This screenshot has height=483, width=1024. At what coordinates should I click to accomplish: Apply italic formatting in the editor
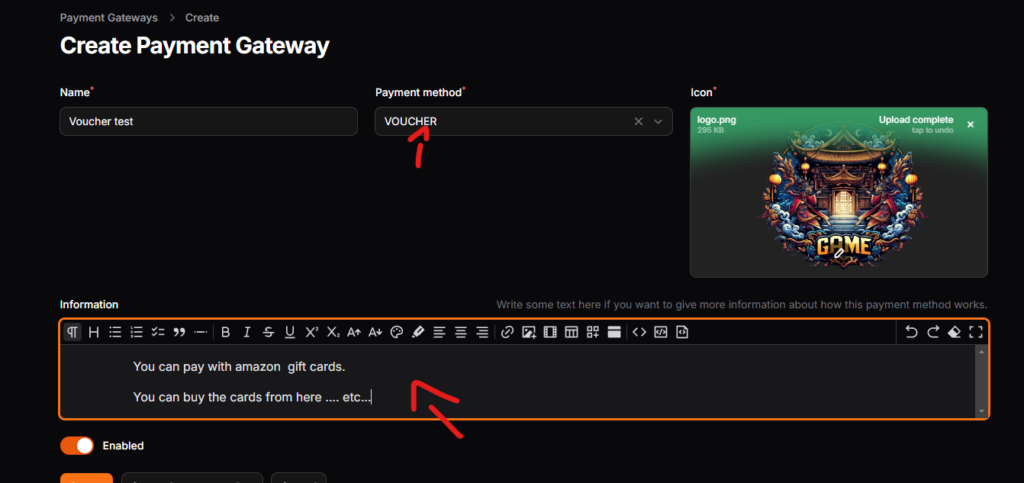coord(247,332)
